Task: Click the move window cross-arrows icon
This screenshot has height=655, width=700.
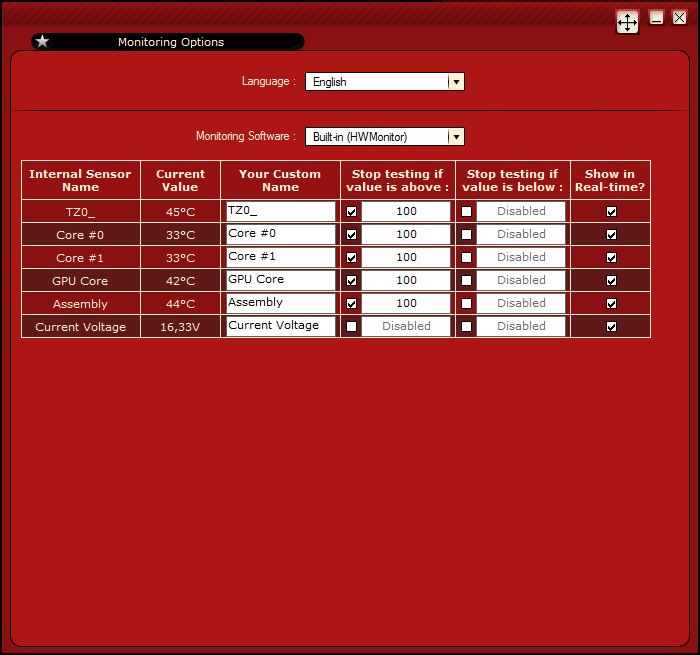Action: pos(627,22)
